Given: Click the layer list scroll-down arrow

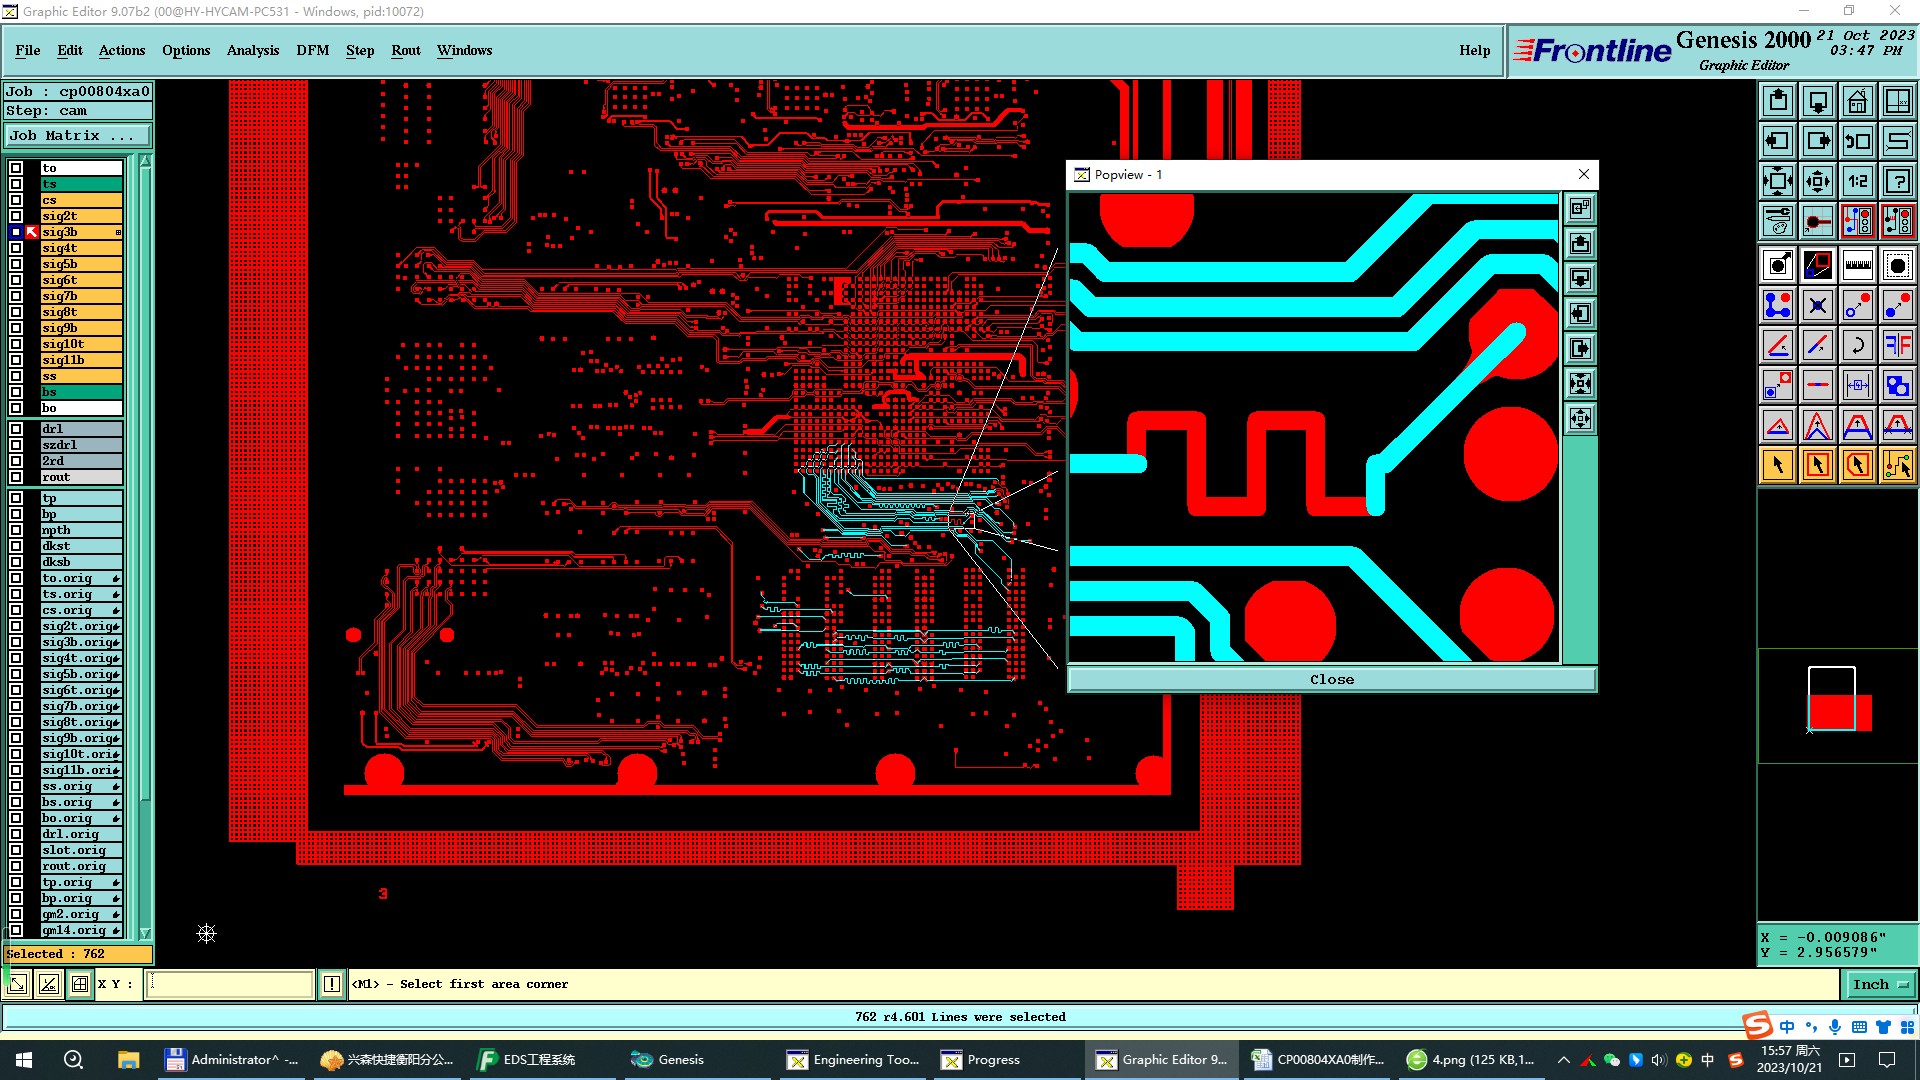Looking at the screenshot, I should (x=145, y=933).
